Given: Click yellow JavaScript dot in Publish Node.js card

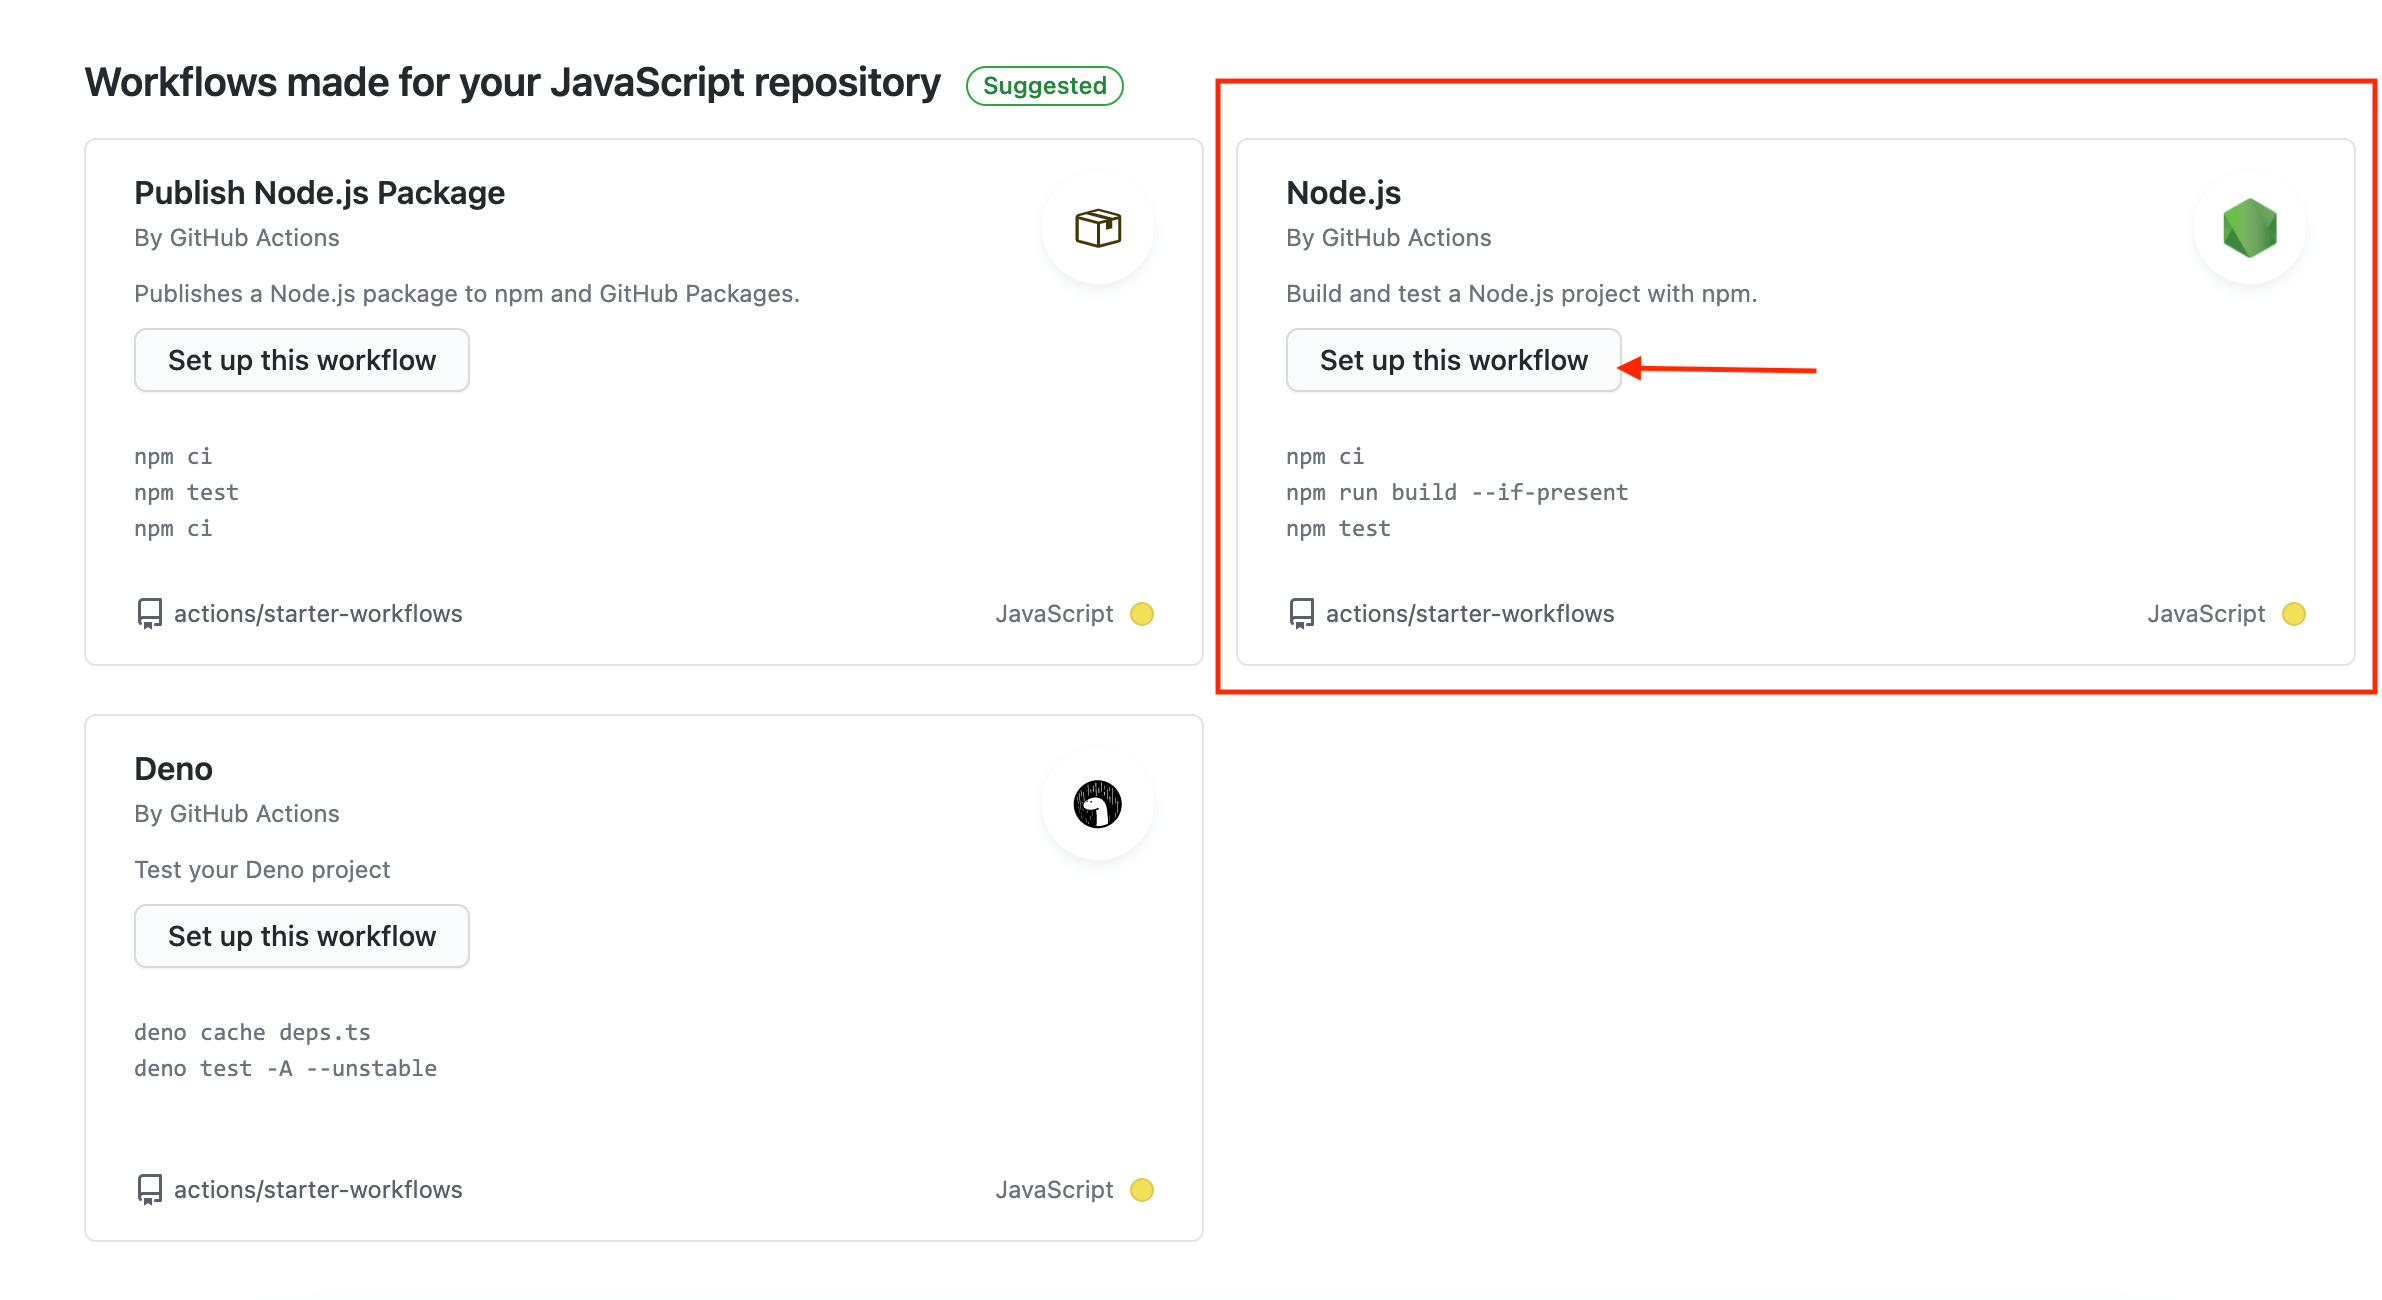Looking at the screenshot, I should [x=1141, y=614].
